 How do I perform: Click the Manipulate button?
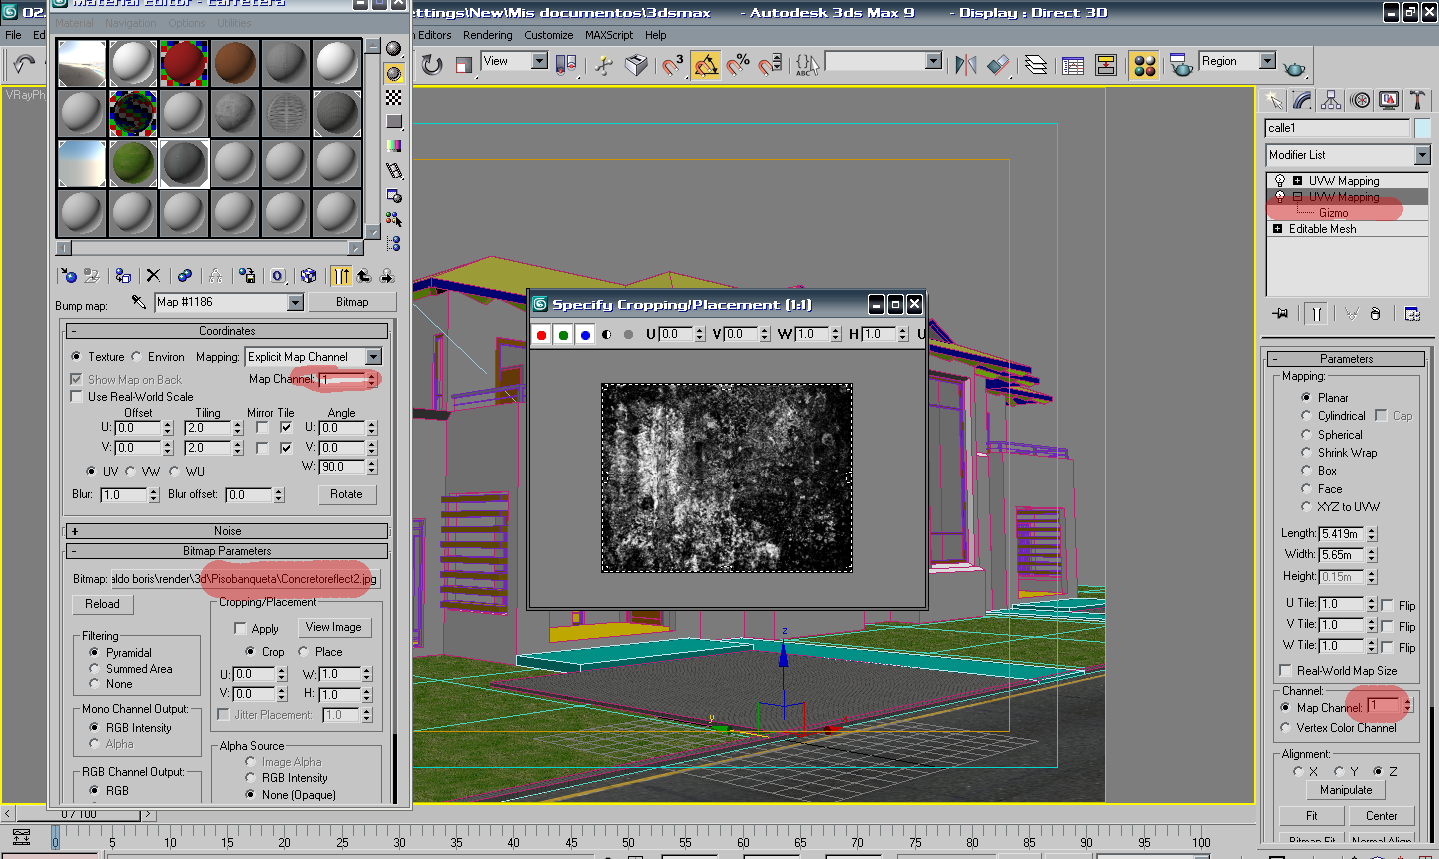[1346, 790]
